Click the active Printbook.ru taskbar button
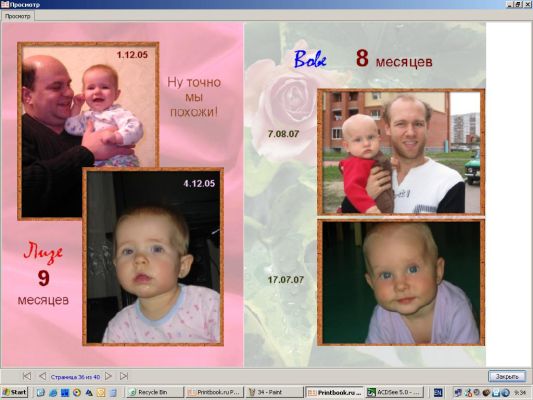This screenshot has width=533, height=400. (x=334, y=393)
